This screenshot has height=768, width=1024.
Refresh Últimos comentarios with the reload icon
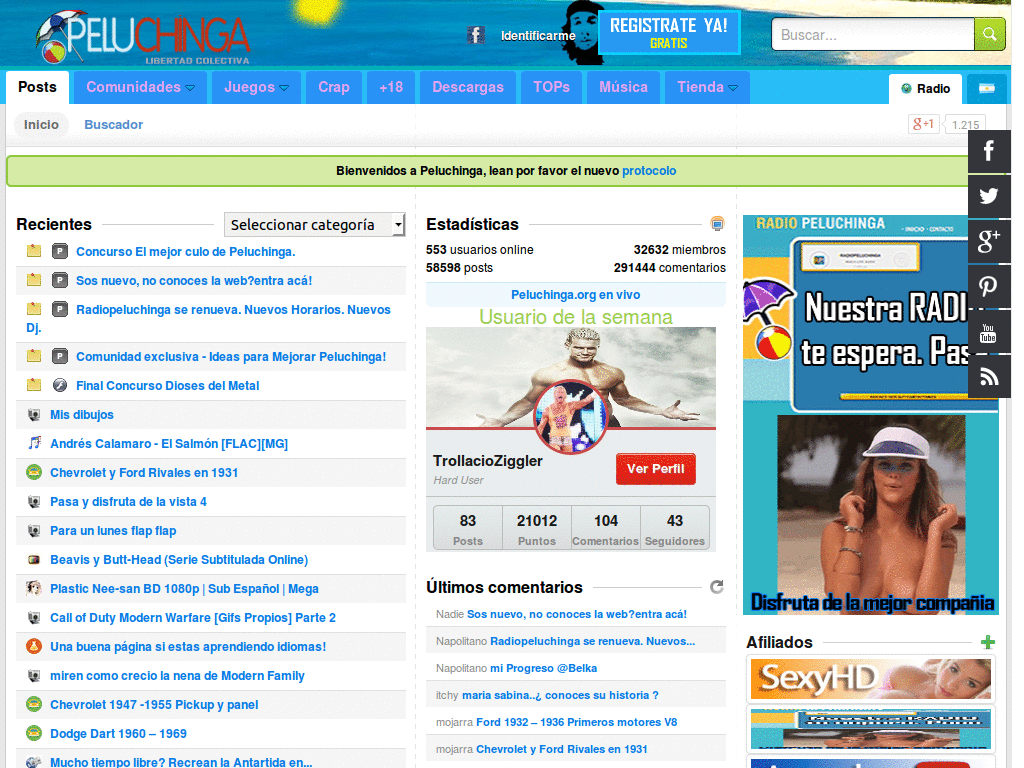coord(717,586)
